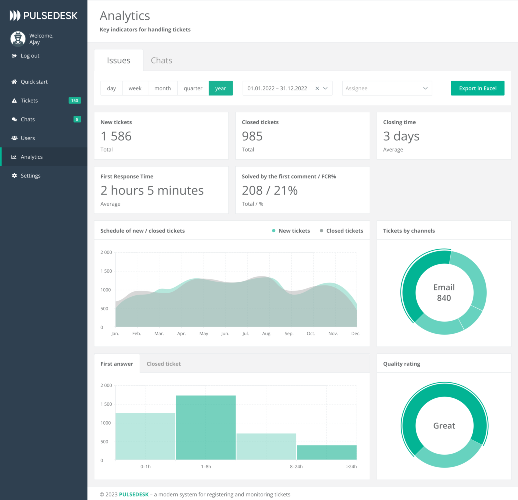This screenshot has width=518, height=500.
Task: Toggle the New tickets legend marker
Action: click(274, 231)
